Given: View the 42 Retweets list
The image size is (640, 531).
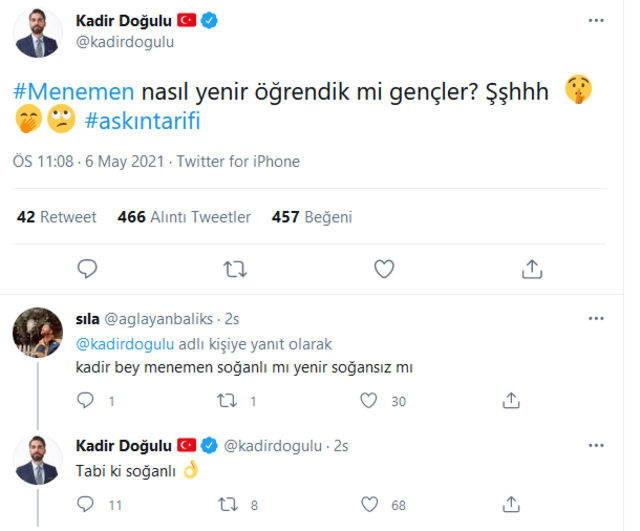Looking at the screenshot, I should coord(57,216).
